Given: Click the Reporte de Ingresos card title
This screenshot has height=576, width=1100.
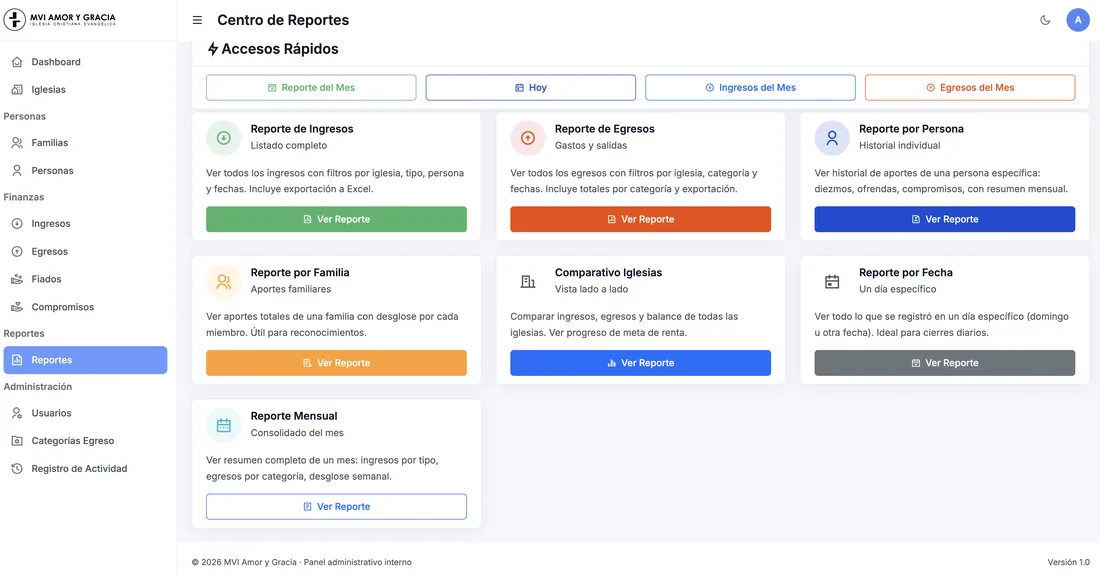Looking at the screenshot, I should [x=302, y=129].
